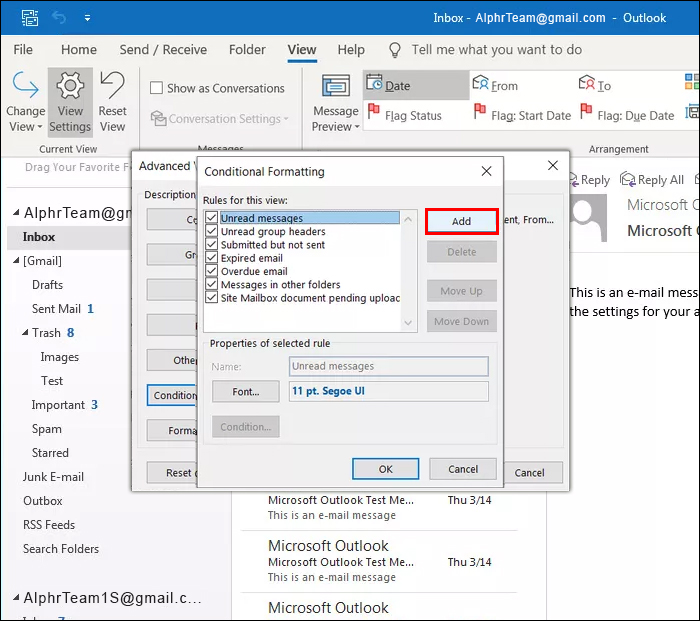700x621 pixels.
Task: Click the lightbulb Tell me icon
Action: (x=395, y=50)
